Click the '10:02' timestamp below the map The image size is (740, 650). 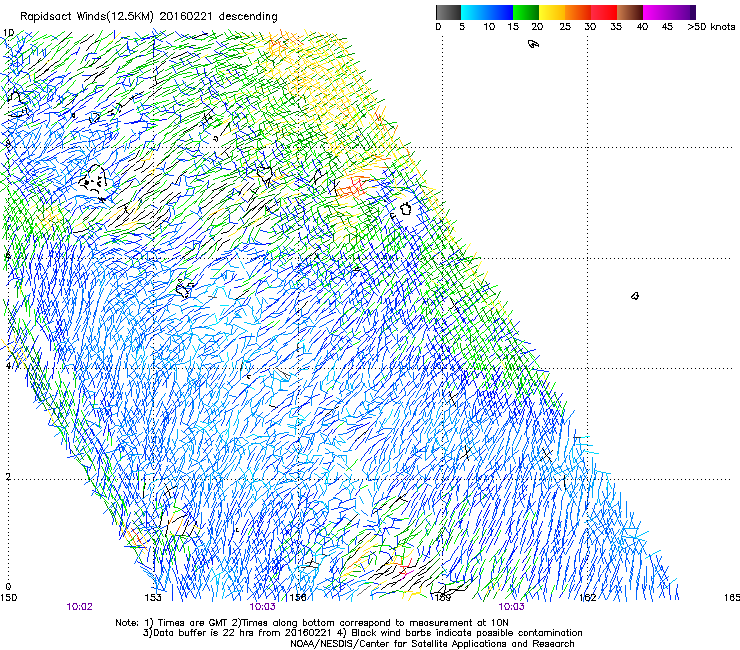click(x=79, y=607)
